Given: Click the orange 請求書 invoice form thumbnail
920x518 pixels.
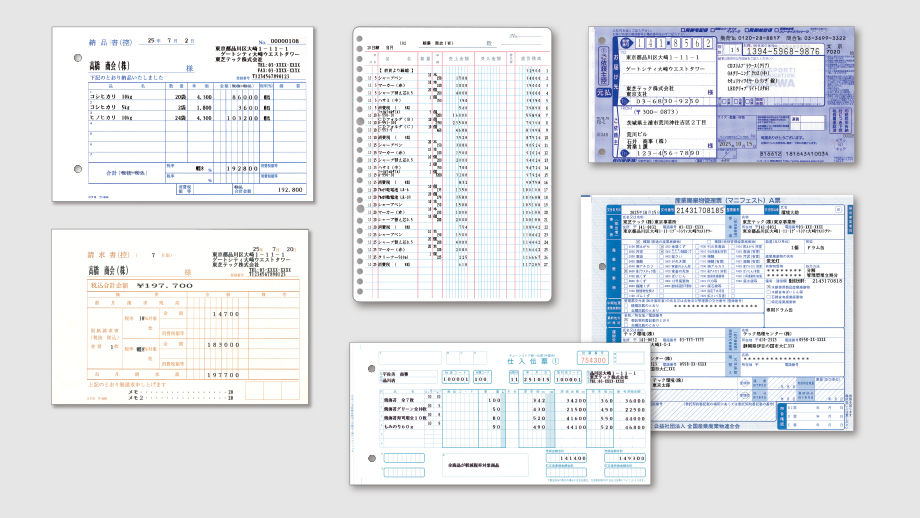Looking at the screenshot, I should tap(180, 316).
